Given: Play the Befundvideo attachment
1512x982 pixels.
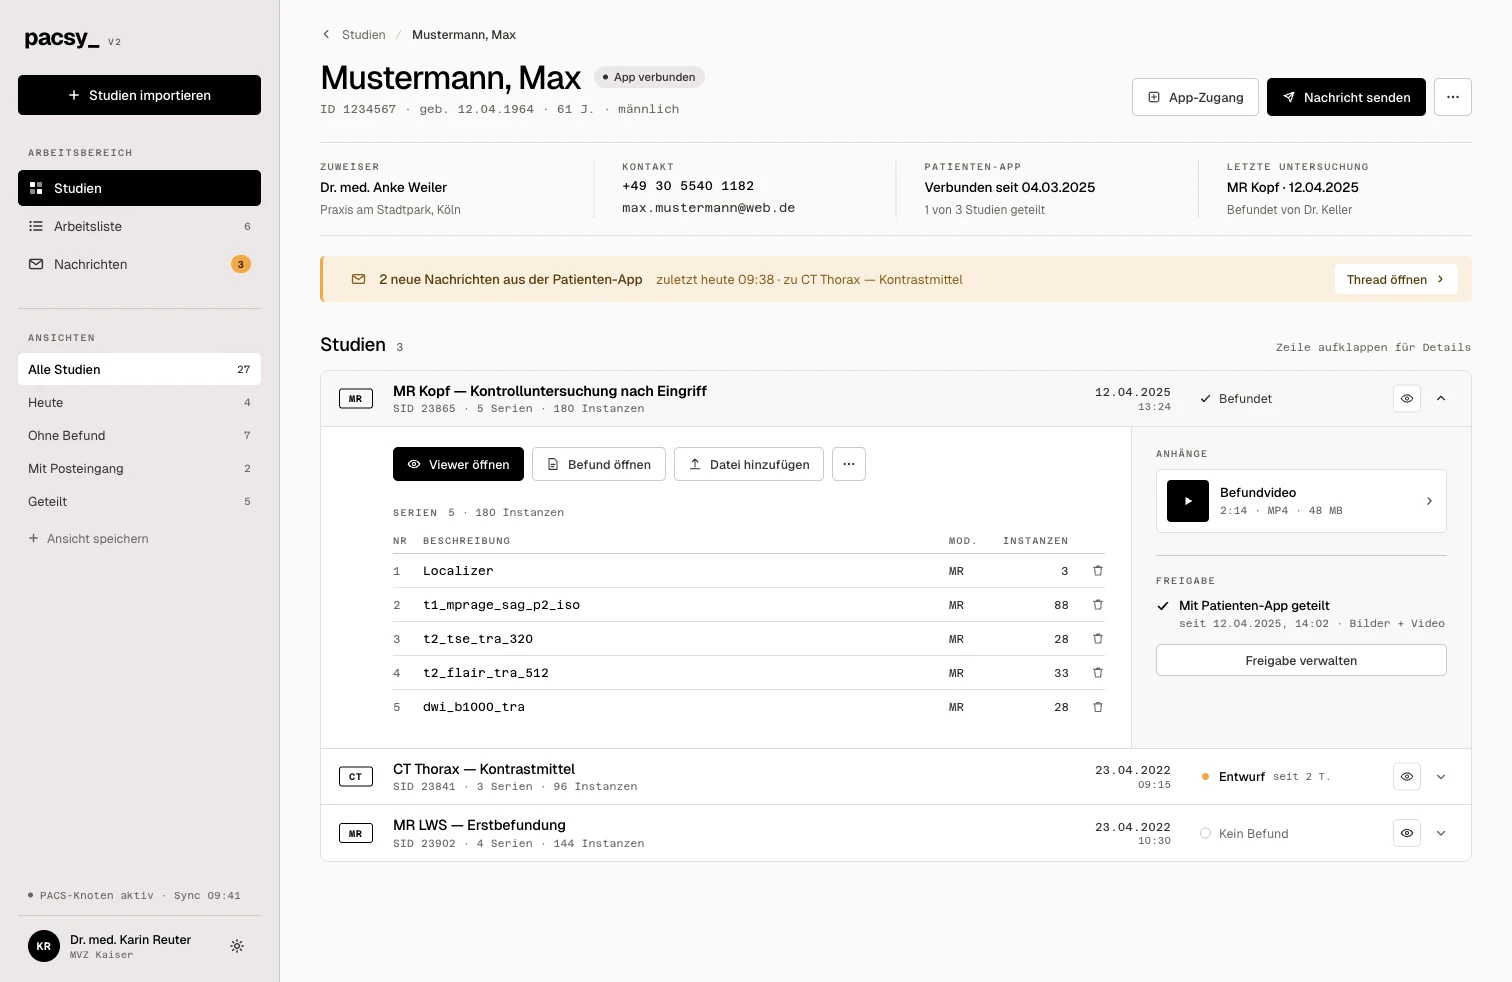Looking at the screenshot, I should point(1188,501).
